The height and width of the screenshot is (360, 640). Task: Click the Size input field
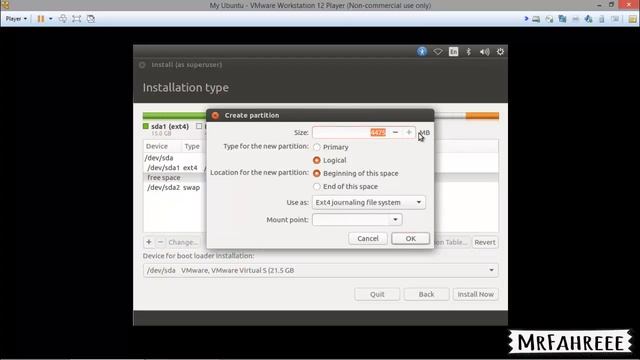click(x=350, y=132)
